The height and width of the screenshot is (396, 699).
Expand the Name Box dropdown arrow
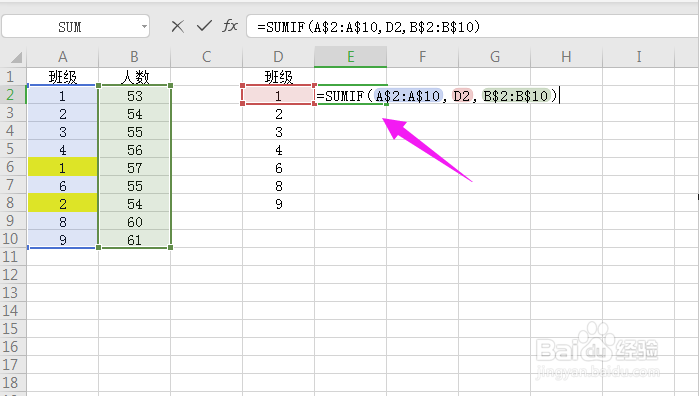pos(144,27)
